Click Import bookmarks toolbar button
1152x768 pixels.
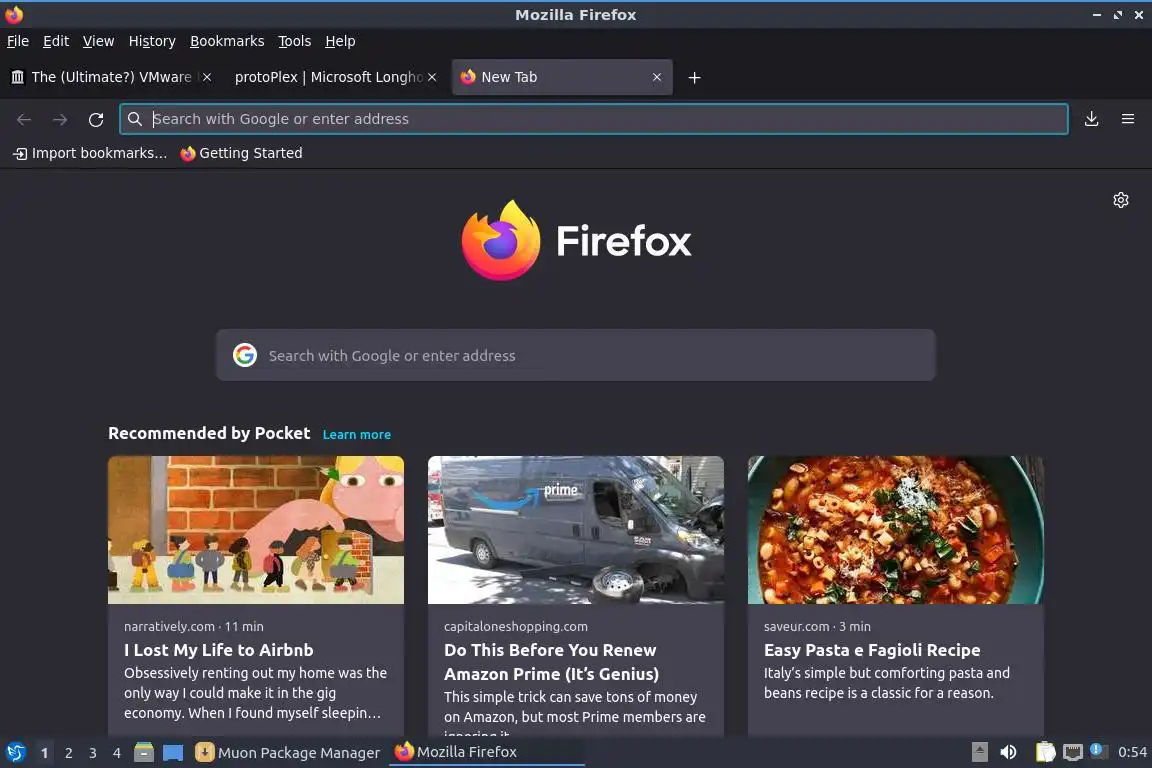[90, 153]
